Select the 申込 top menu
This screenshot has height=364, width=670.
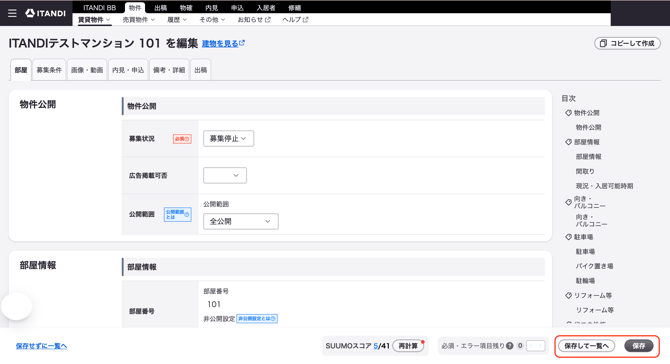click(x=237, y=8)
